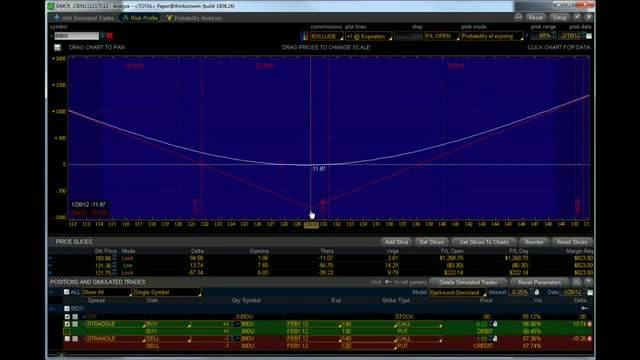Click the wrench icon on the BIDU group row
The height and width of the screenshot is (360, 640).
(584, 309)
